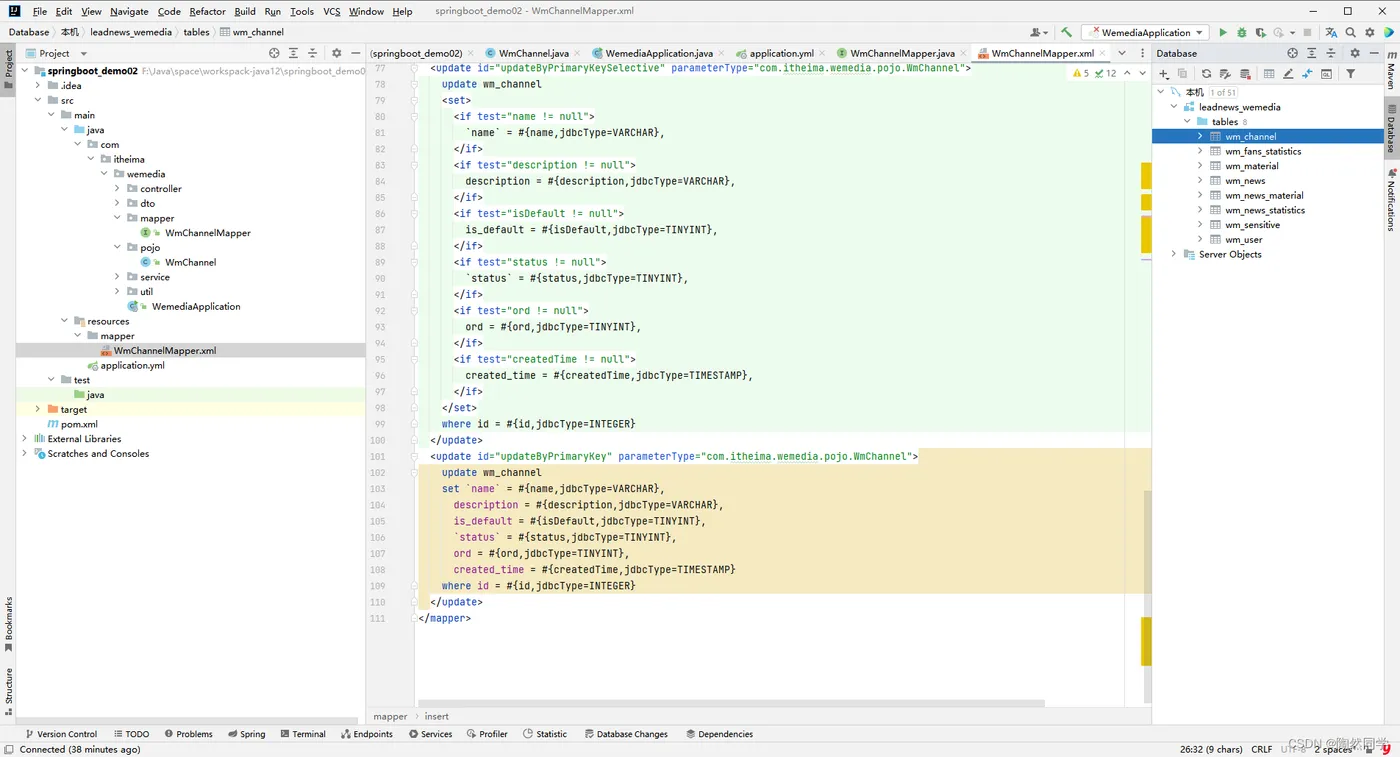Viewport: 1400px width, 757px height.
Task: Open Problems tool window
Action: click(188, 734)
